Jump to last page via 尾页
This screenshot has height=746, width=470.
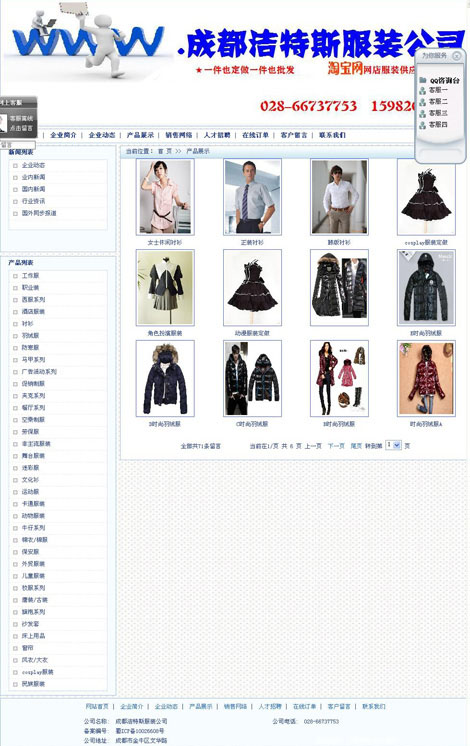pyautogui.click(x=356, y=446)
